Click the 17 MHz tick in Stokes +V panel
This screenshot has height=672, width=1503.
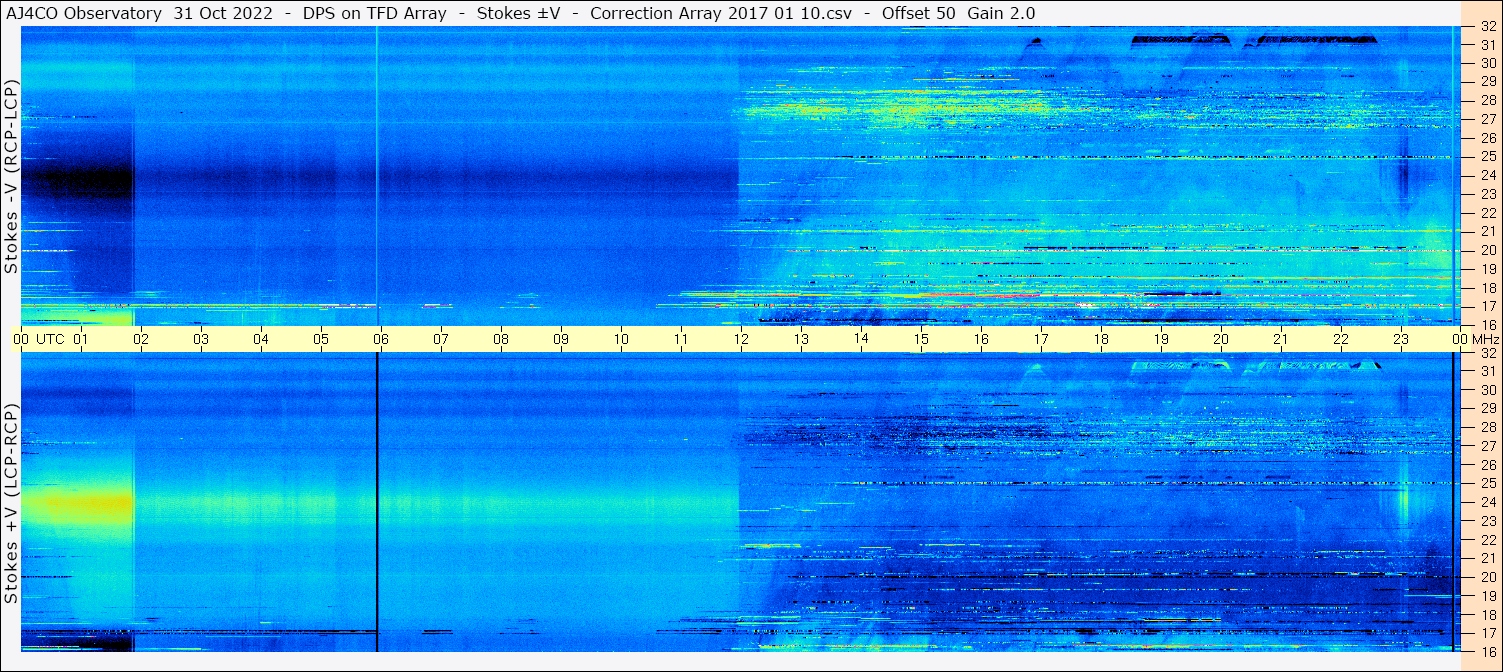tap(1487, 633)
